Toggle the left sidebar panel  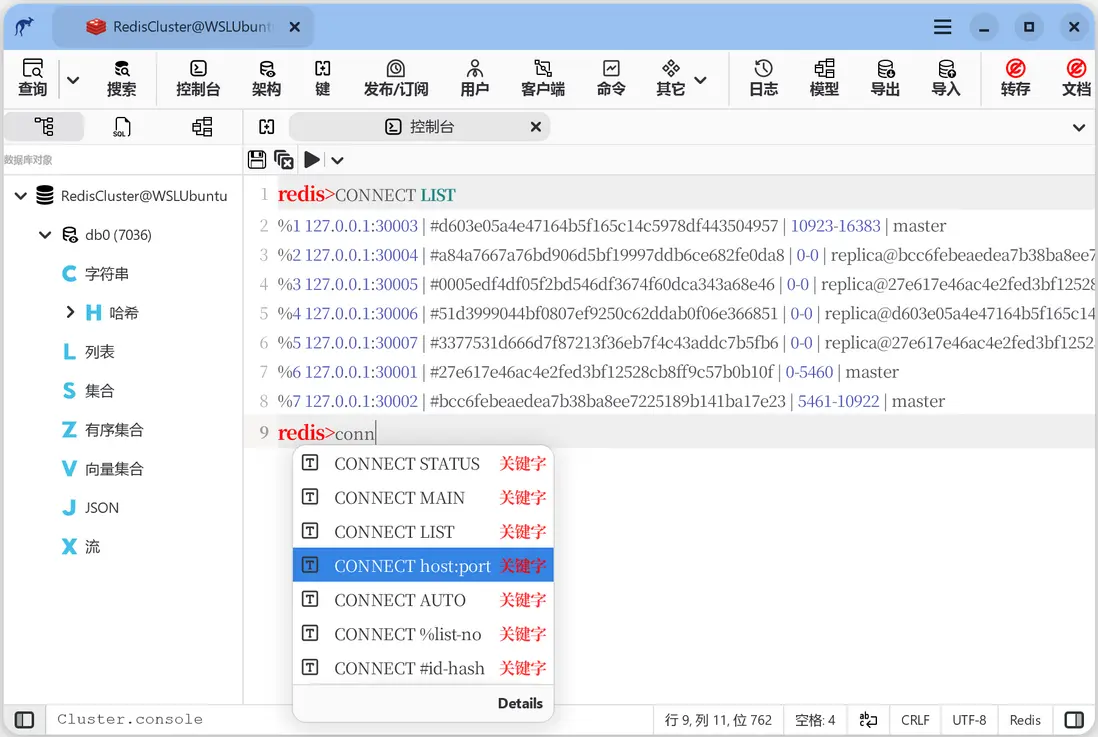click(x=25, y=720)
